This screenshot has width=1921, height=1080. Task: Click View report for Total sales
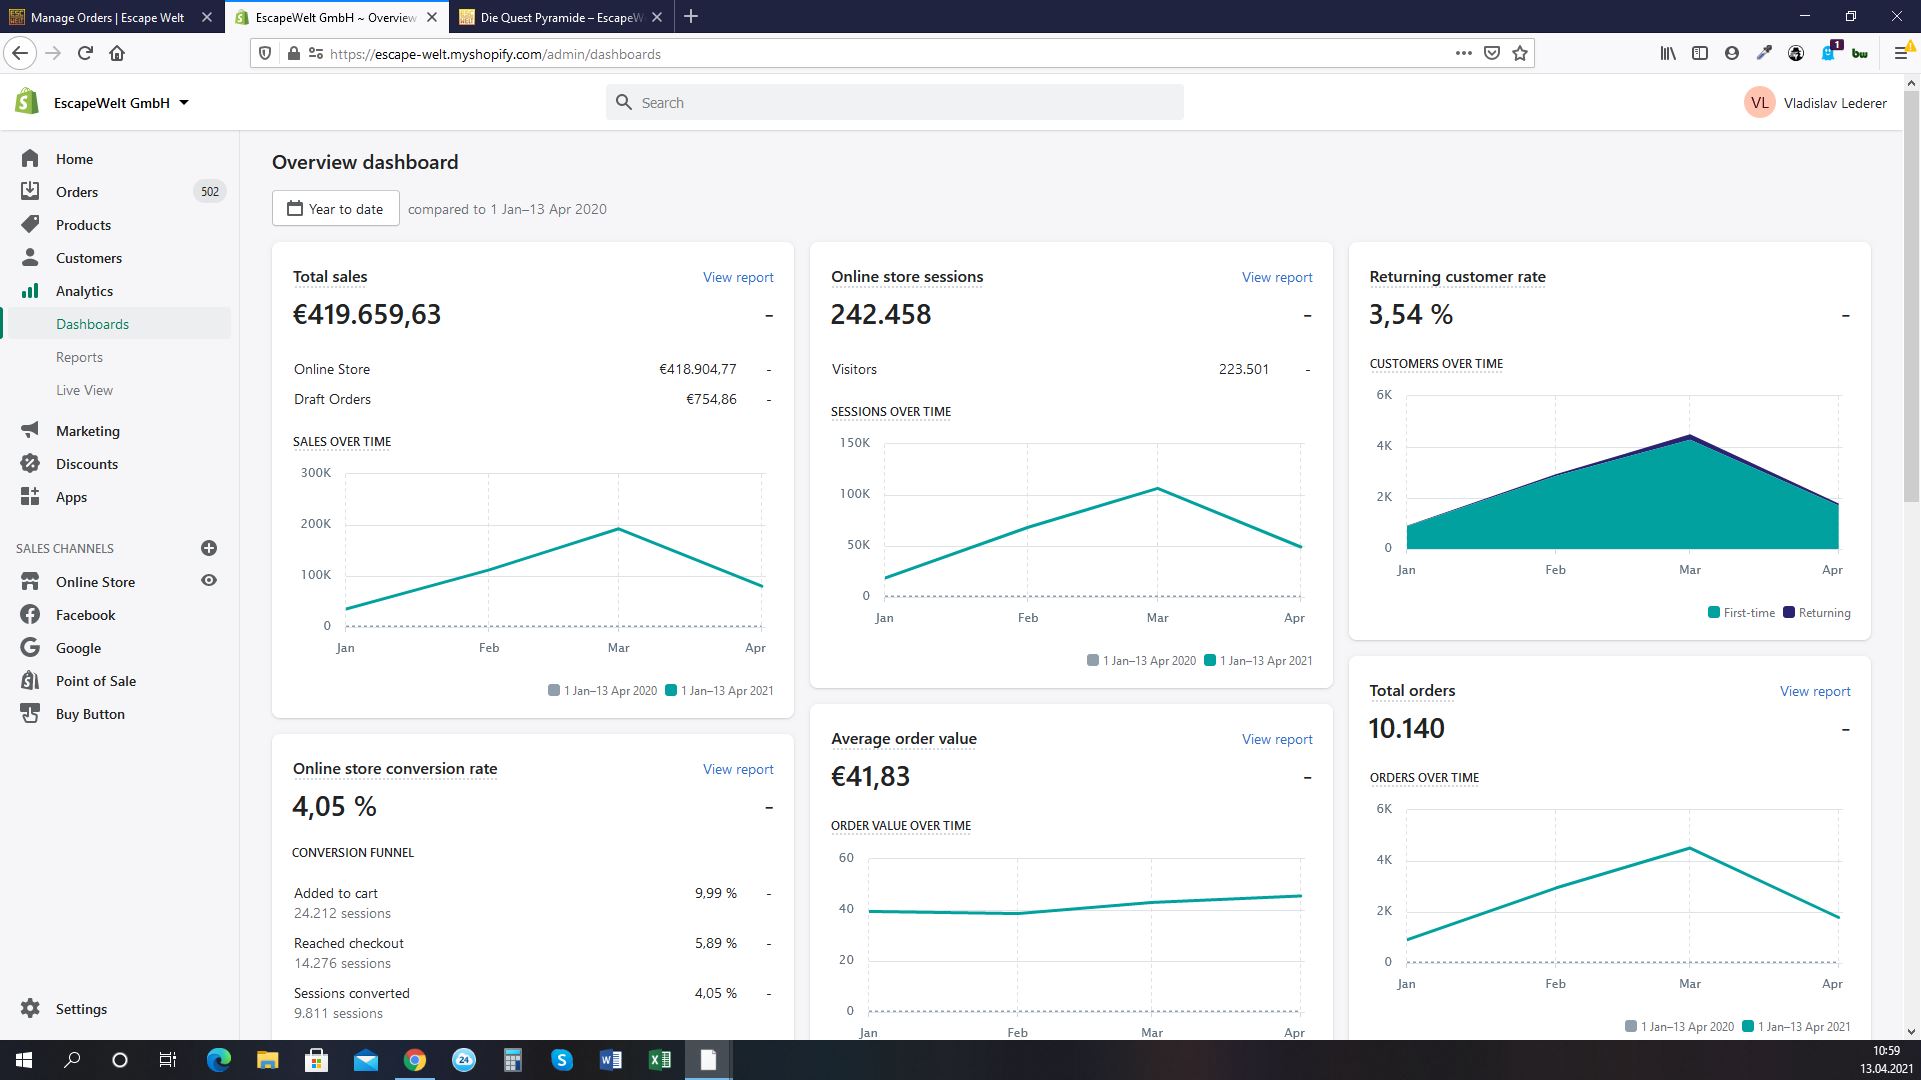(737, 277)
